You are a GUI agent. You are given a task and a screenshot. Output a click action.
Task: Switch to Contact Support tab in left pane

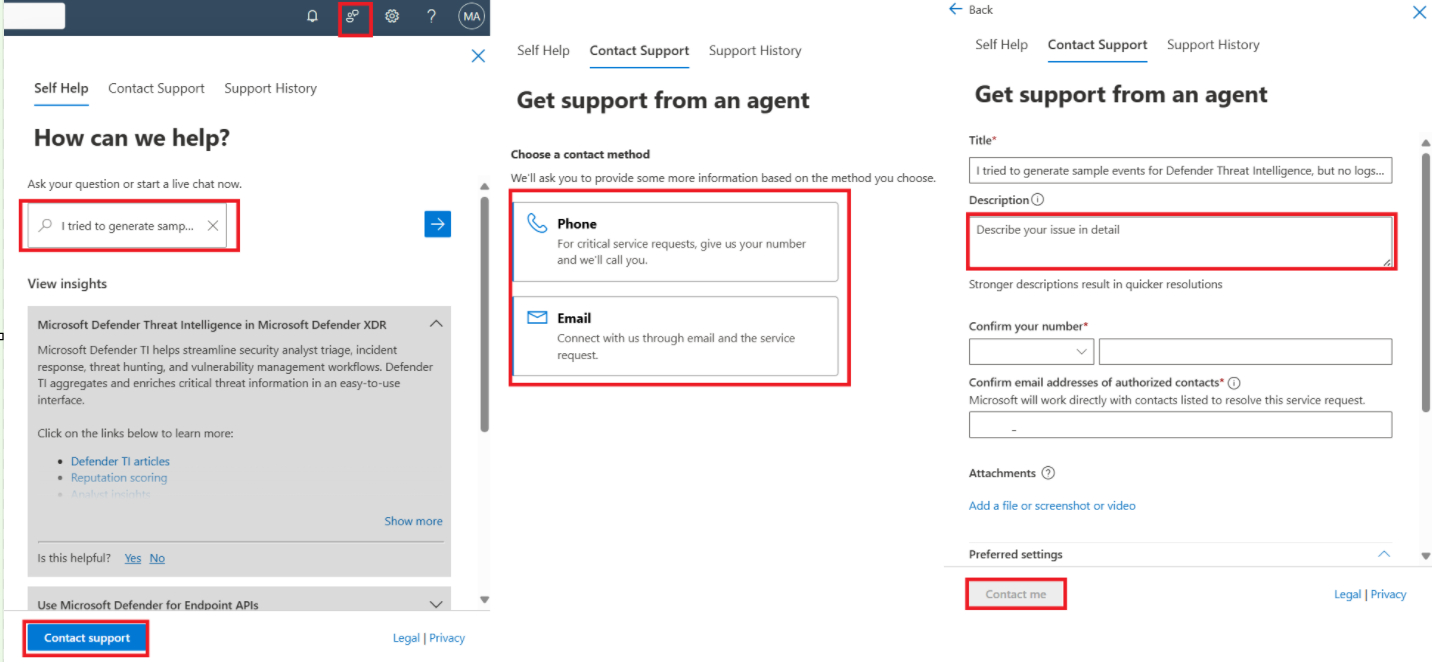coord(156,88)
